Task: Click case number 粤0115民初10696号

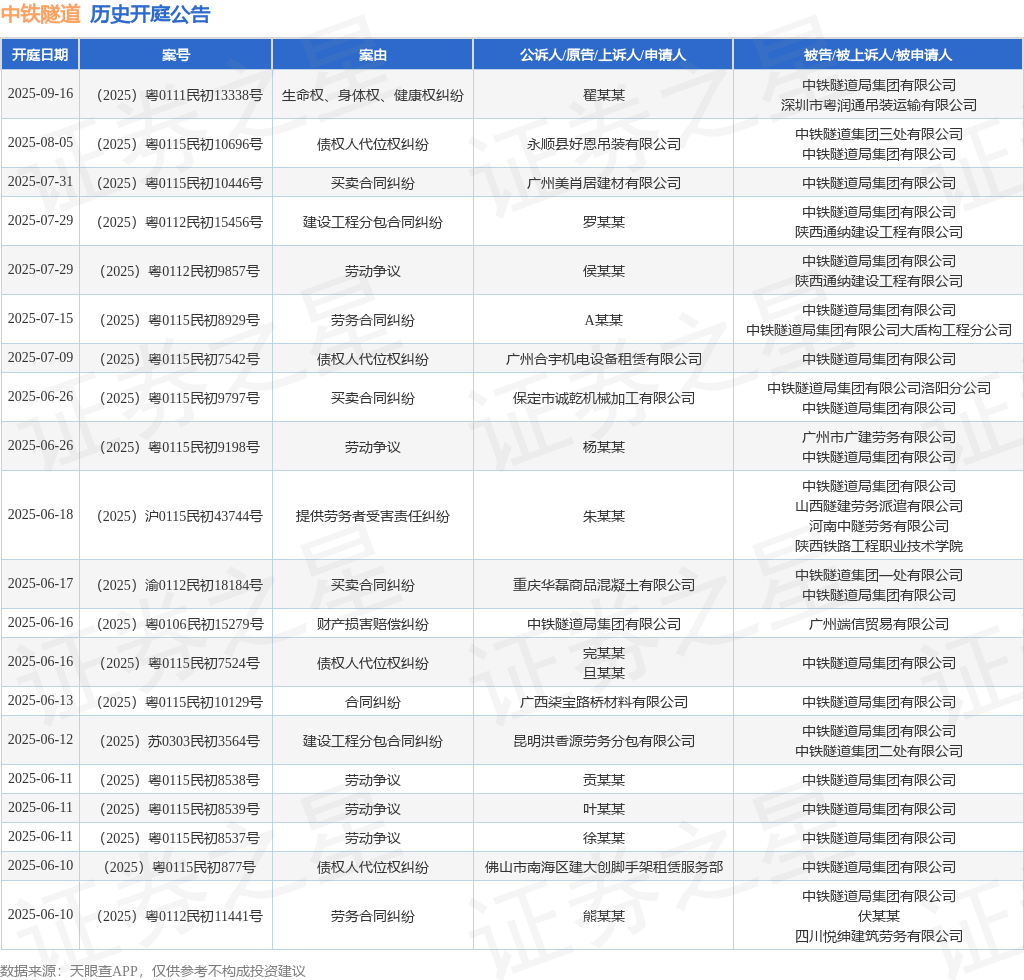Action: click(x=180, y=144)
